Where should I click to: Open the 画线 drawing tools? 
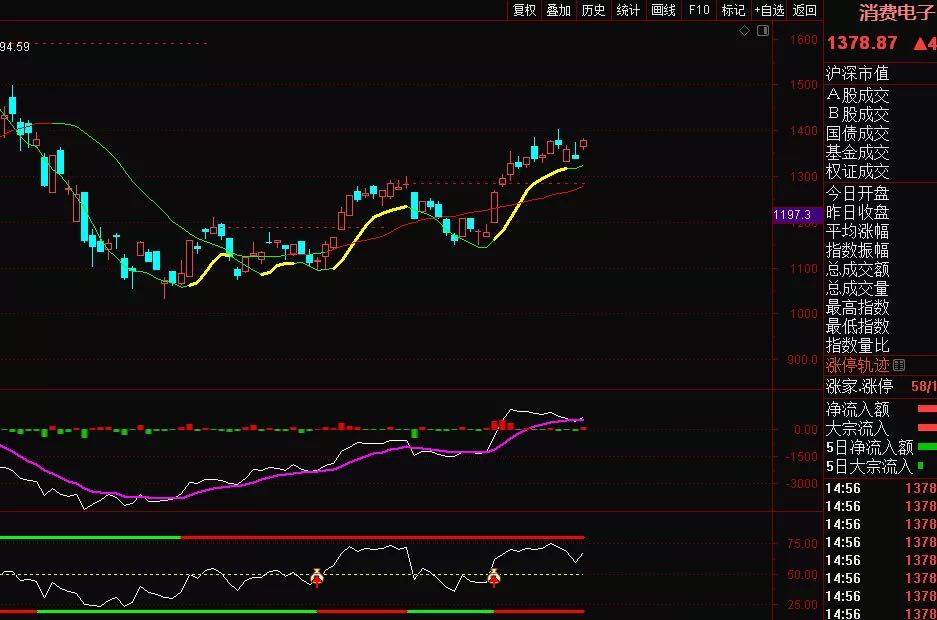pos(664,10)
